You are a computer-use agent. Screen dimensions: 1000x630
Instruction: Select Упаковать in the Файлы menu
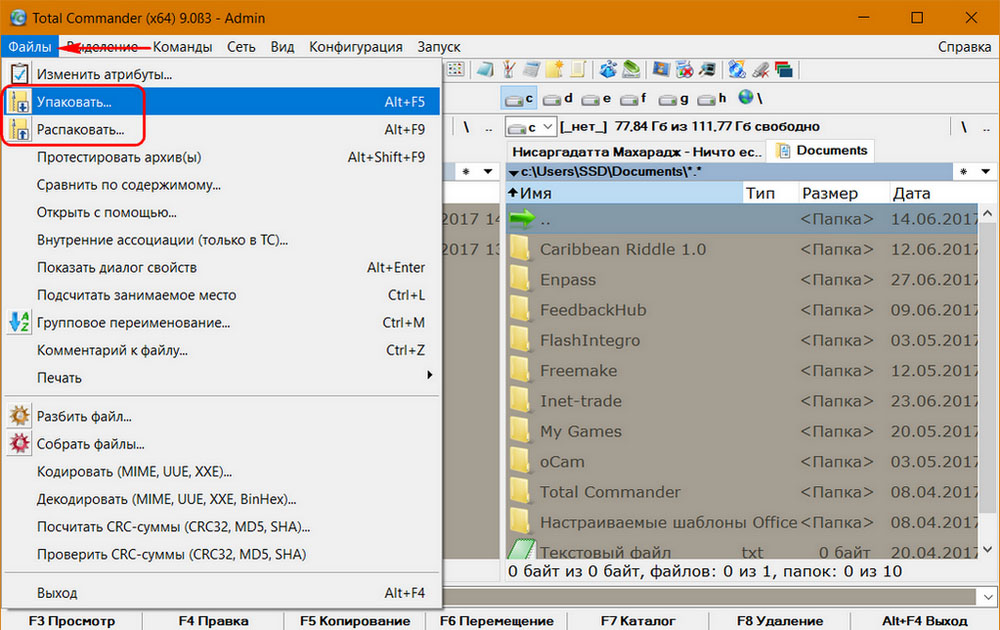222,101
